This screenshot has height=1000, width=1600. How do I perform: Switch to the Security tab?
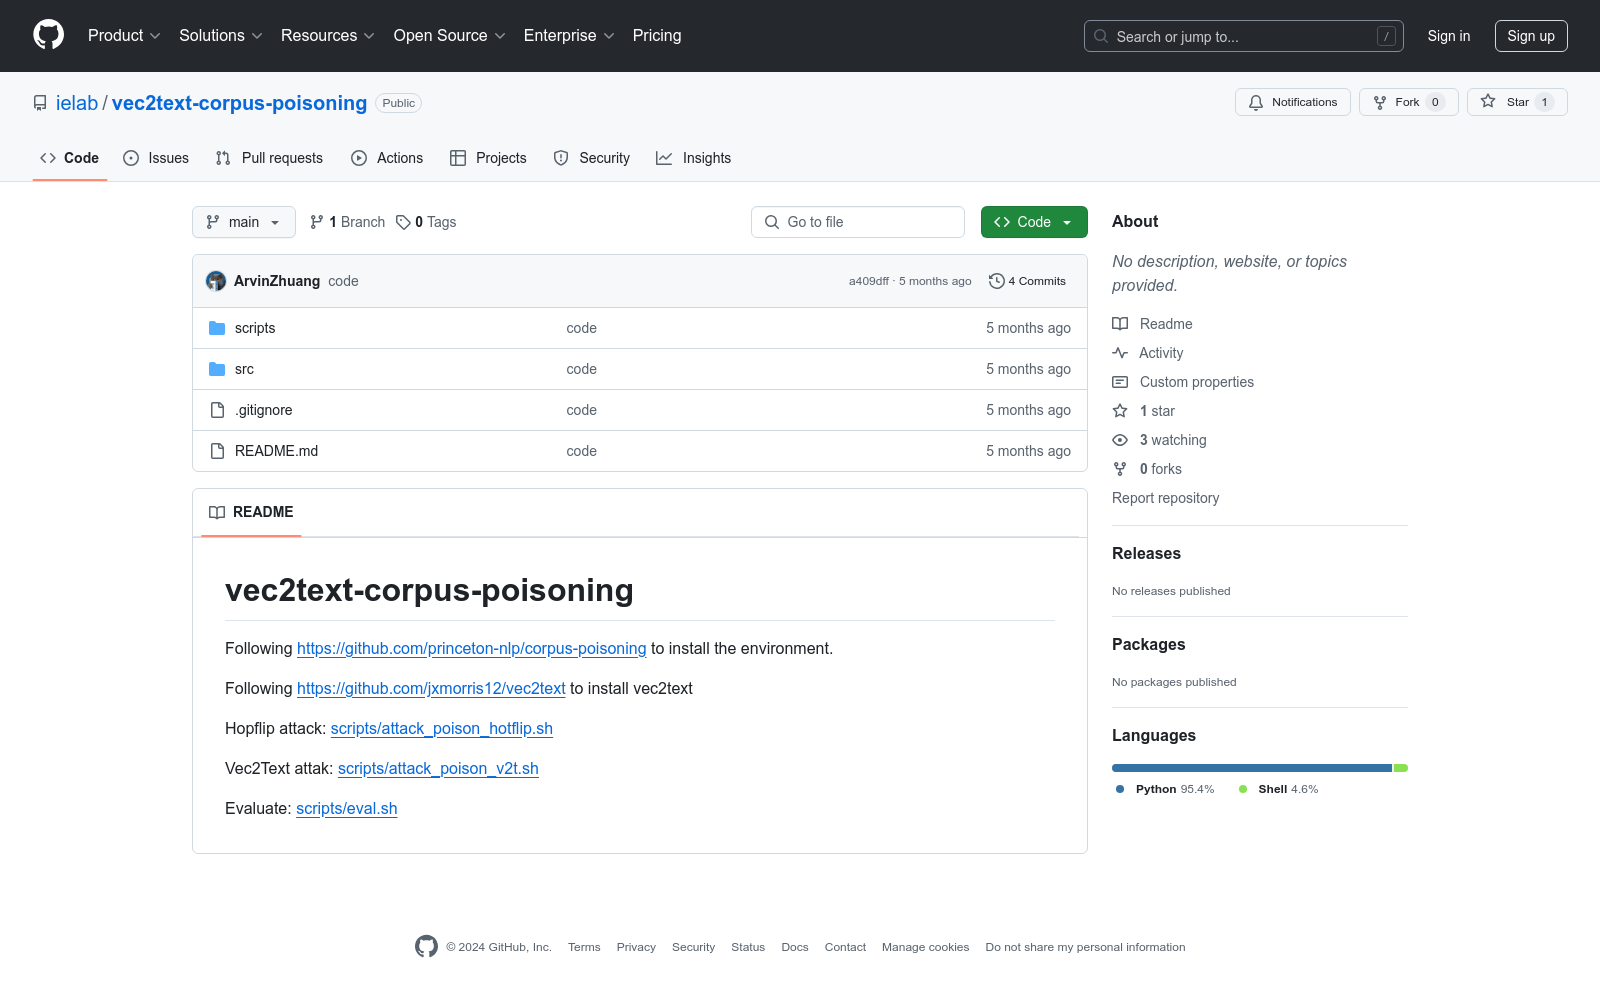(x=592, y=158)
